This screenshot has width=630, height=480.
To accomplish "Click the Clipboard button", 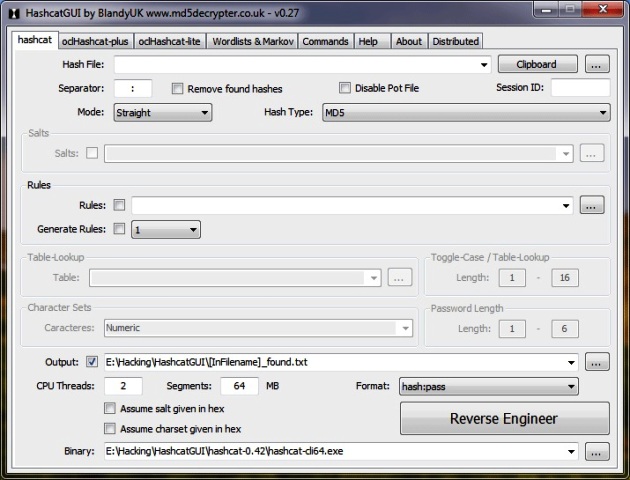I will [x=537, y=64].
